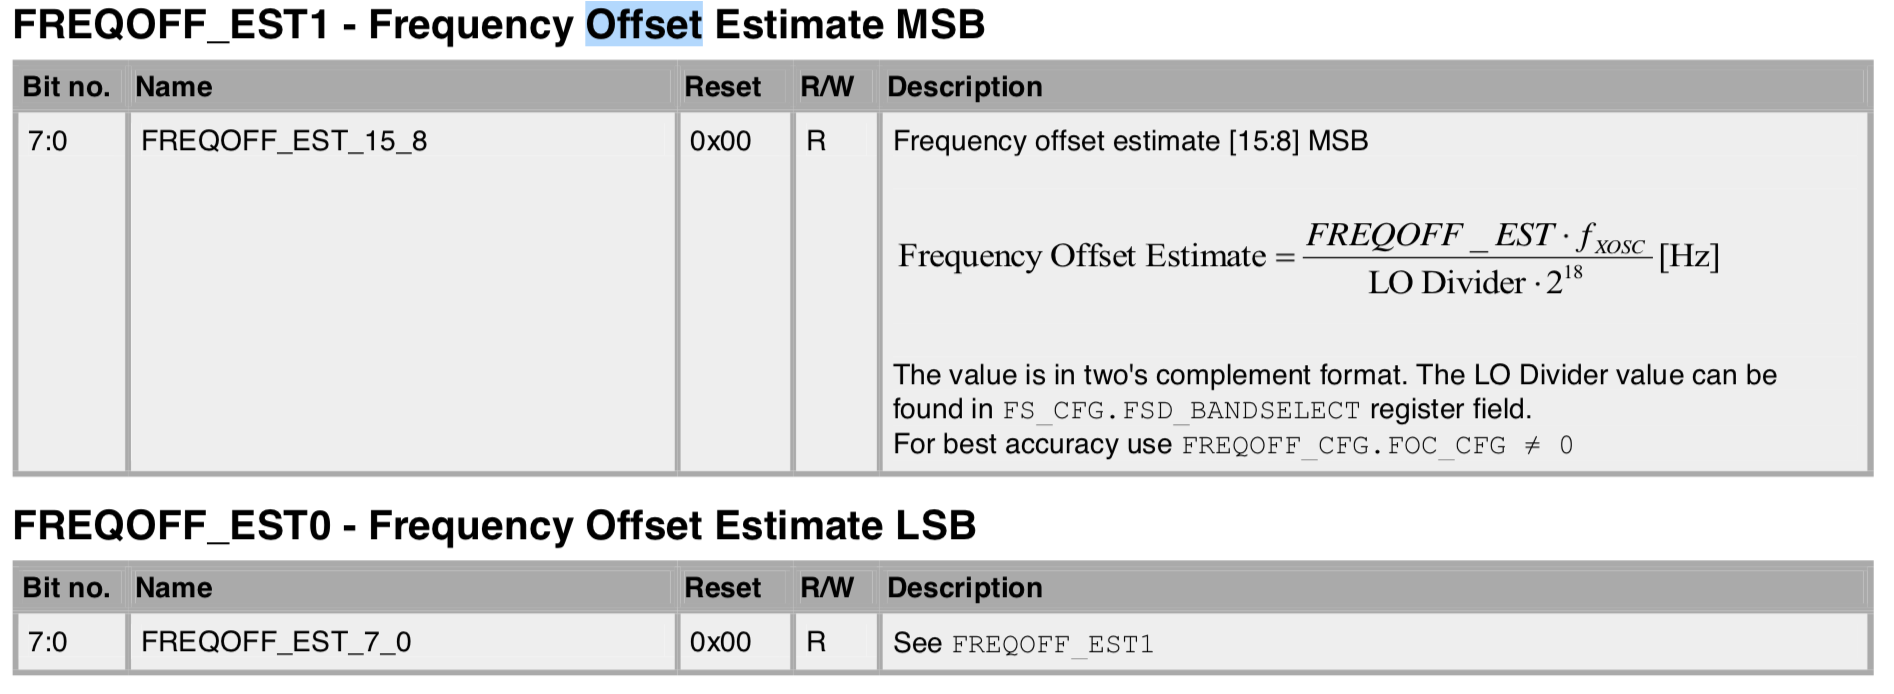Click the highlighted word Offset in the heading
The height and width of the screenshot is (694, 1894).
[x=644, y=24]
